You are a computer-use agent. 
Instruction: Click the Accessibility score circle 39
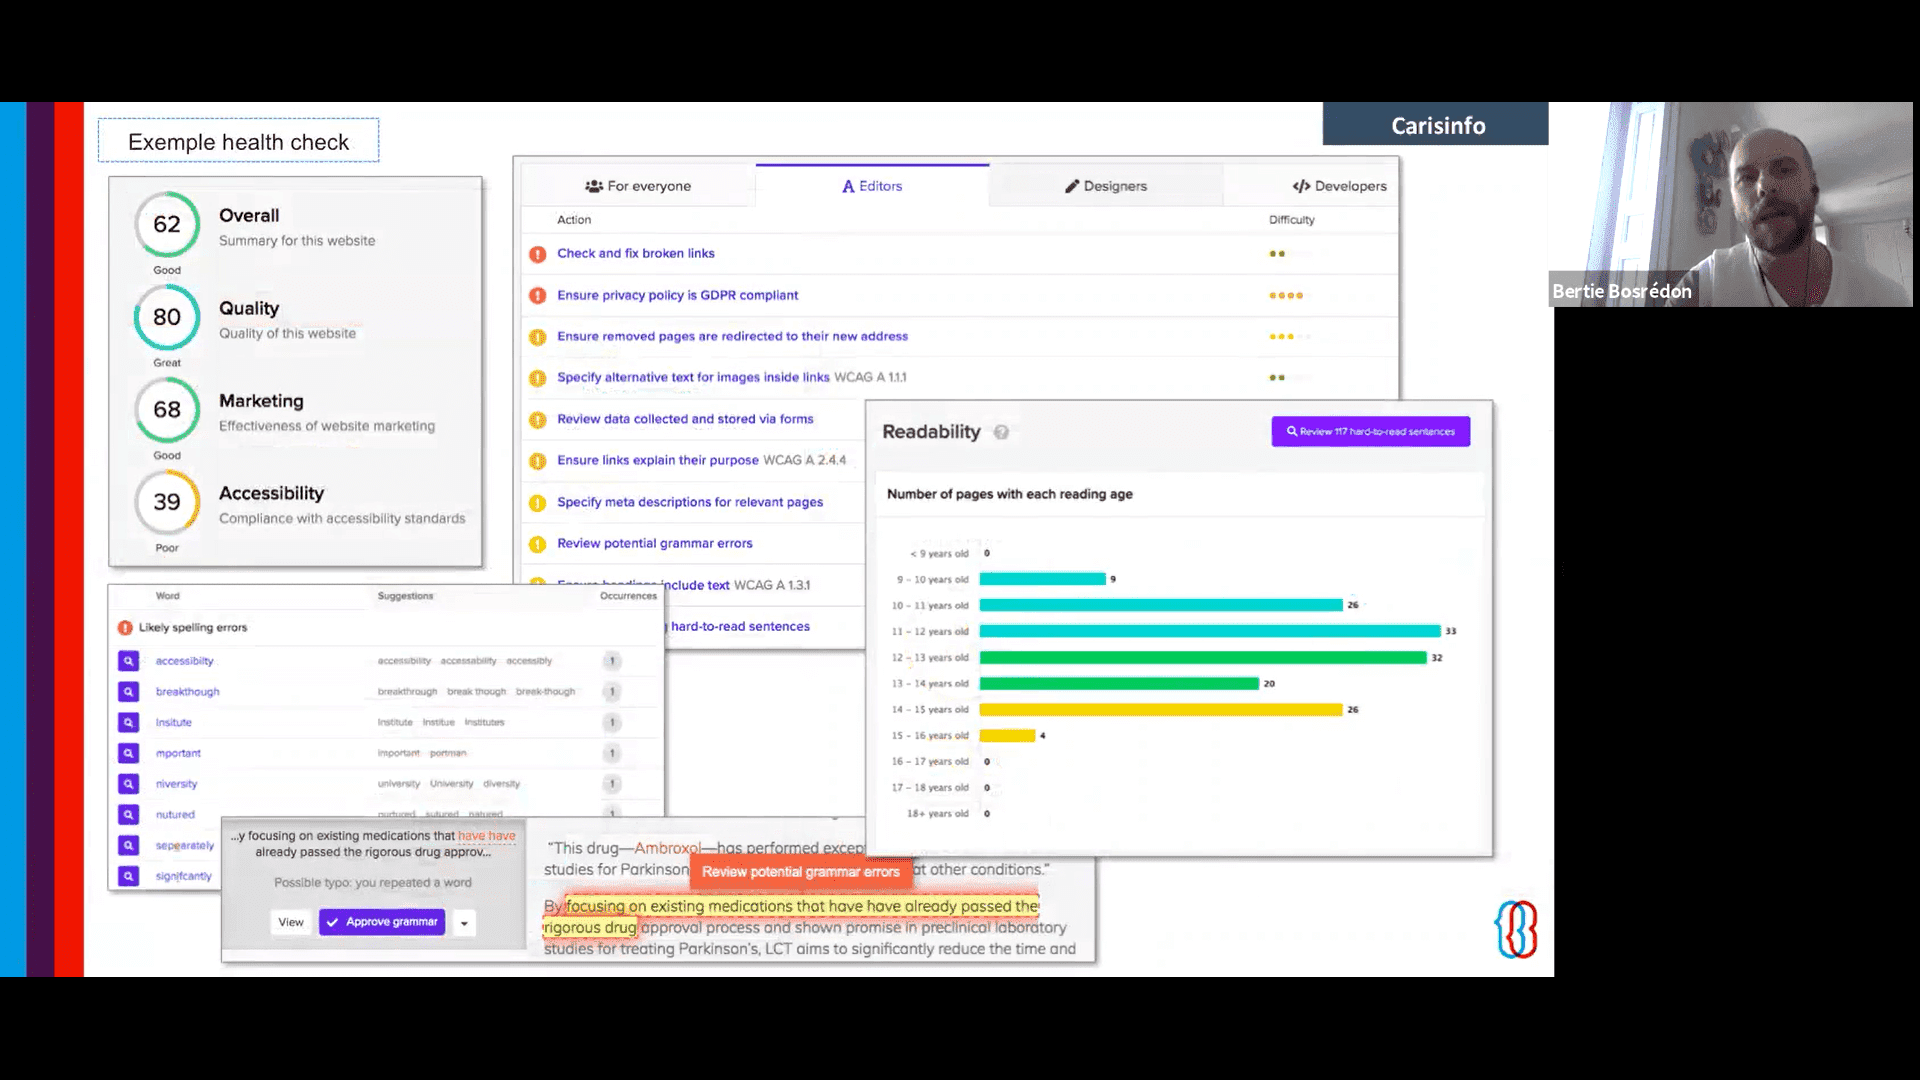click(x=167, y=502)
